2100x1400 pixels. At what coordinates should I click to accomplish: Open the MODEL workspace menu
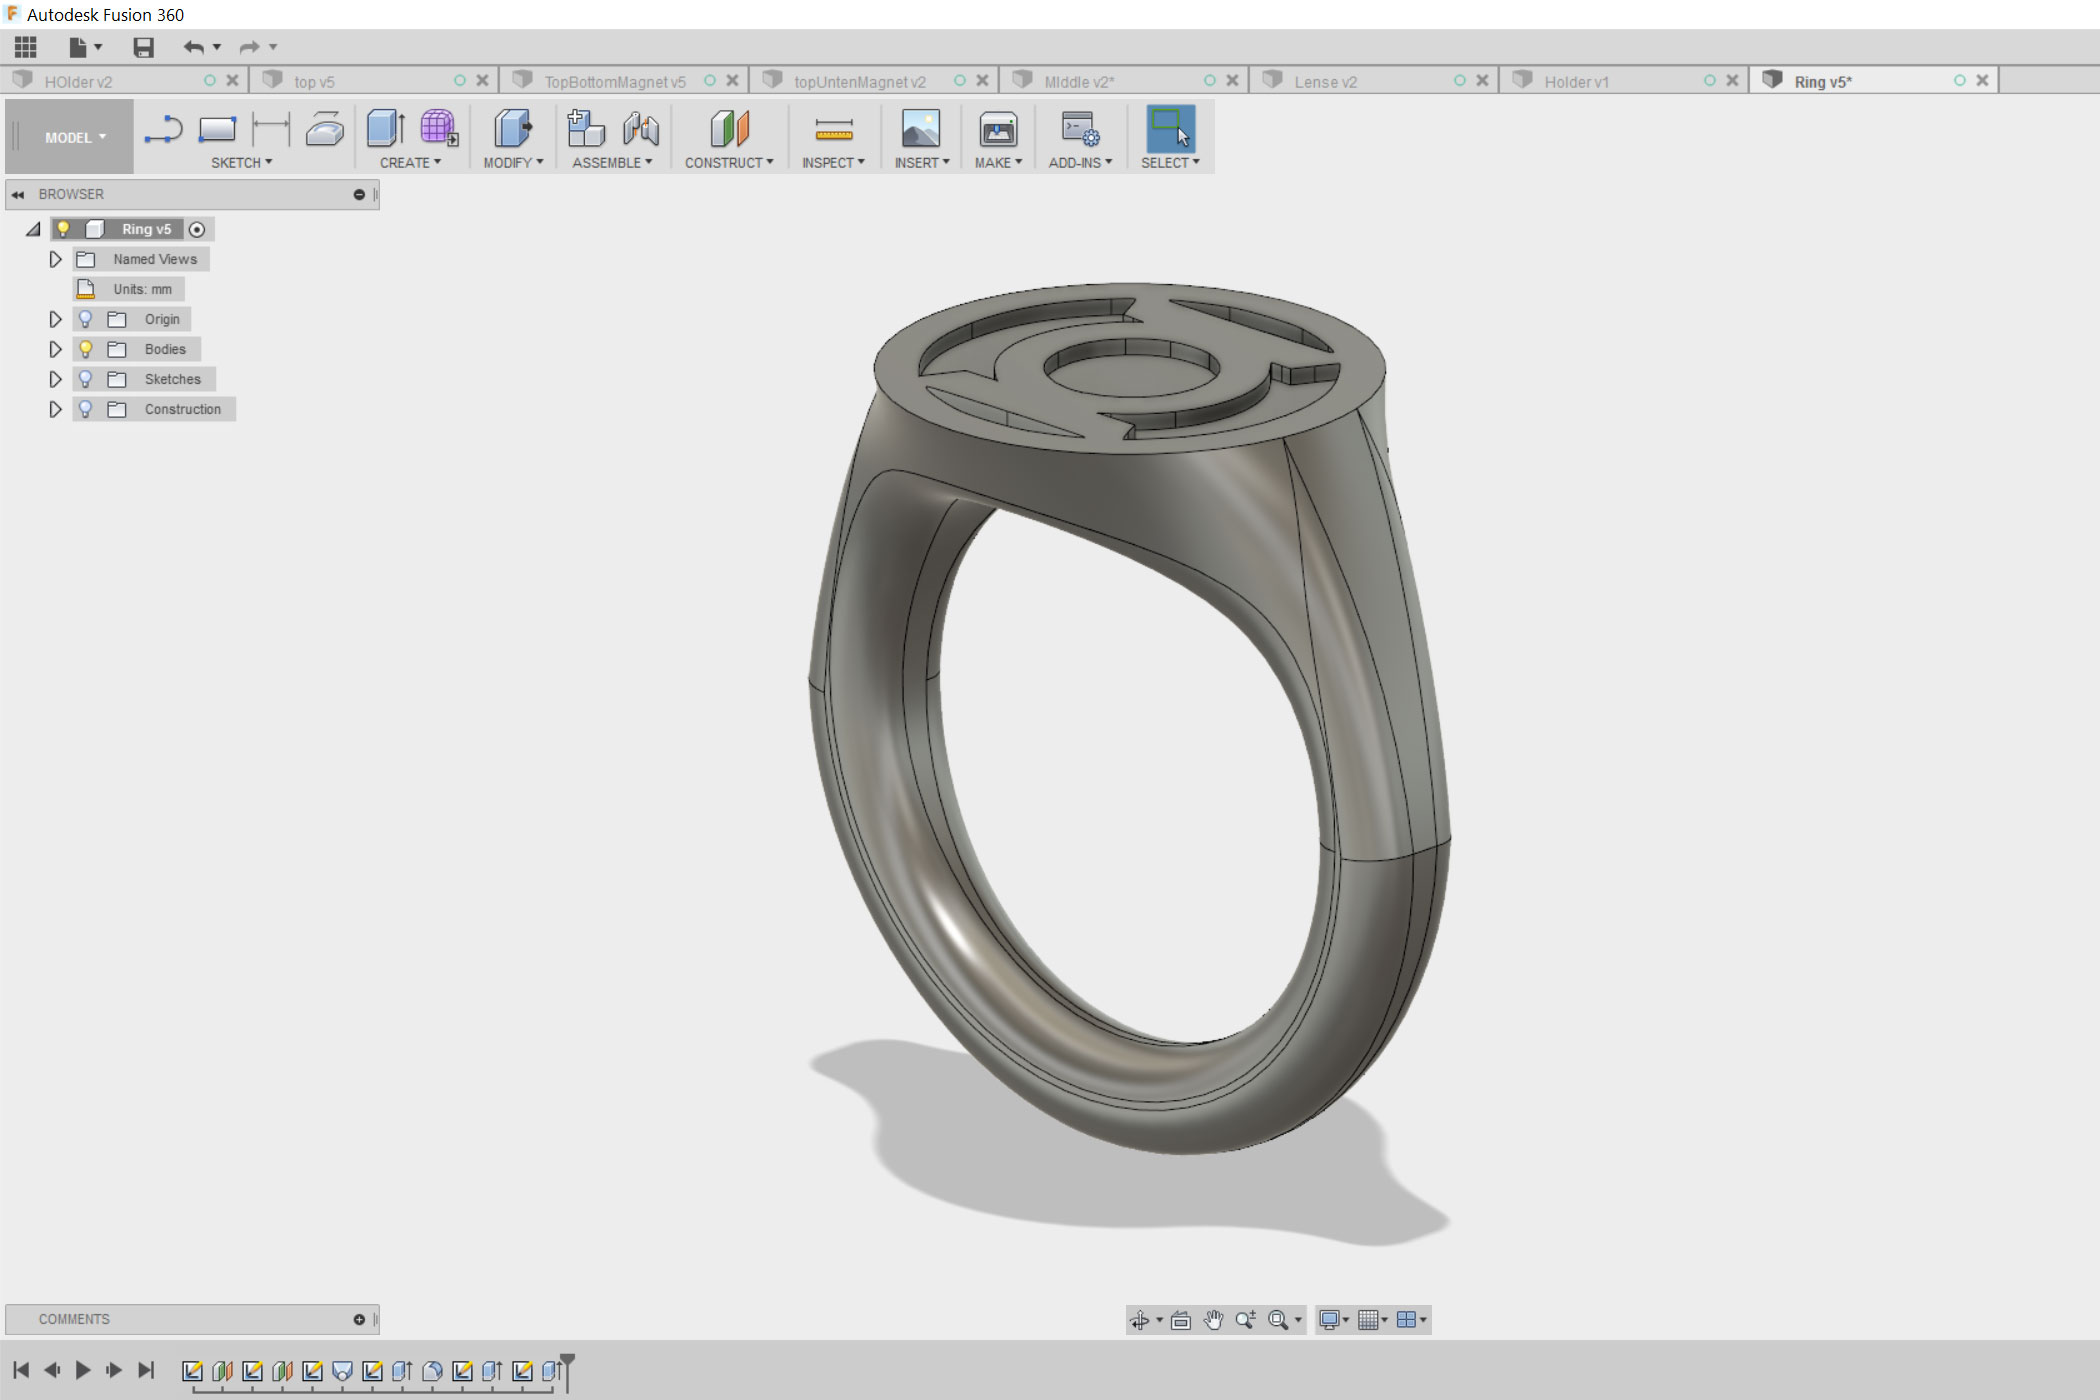68,136
